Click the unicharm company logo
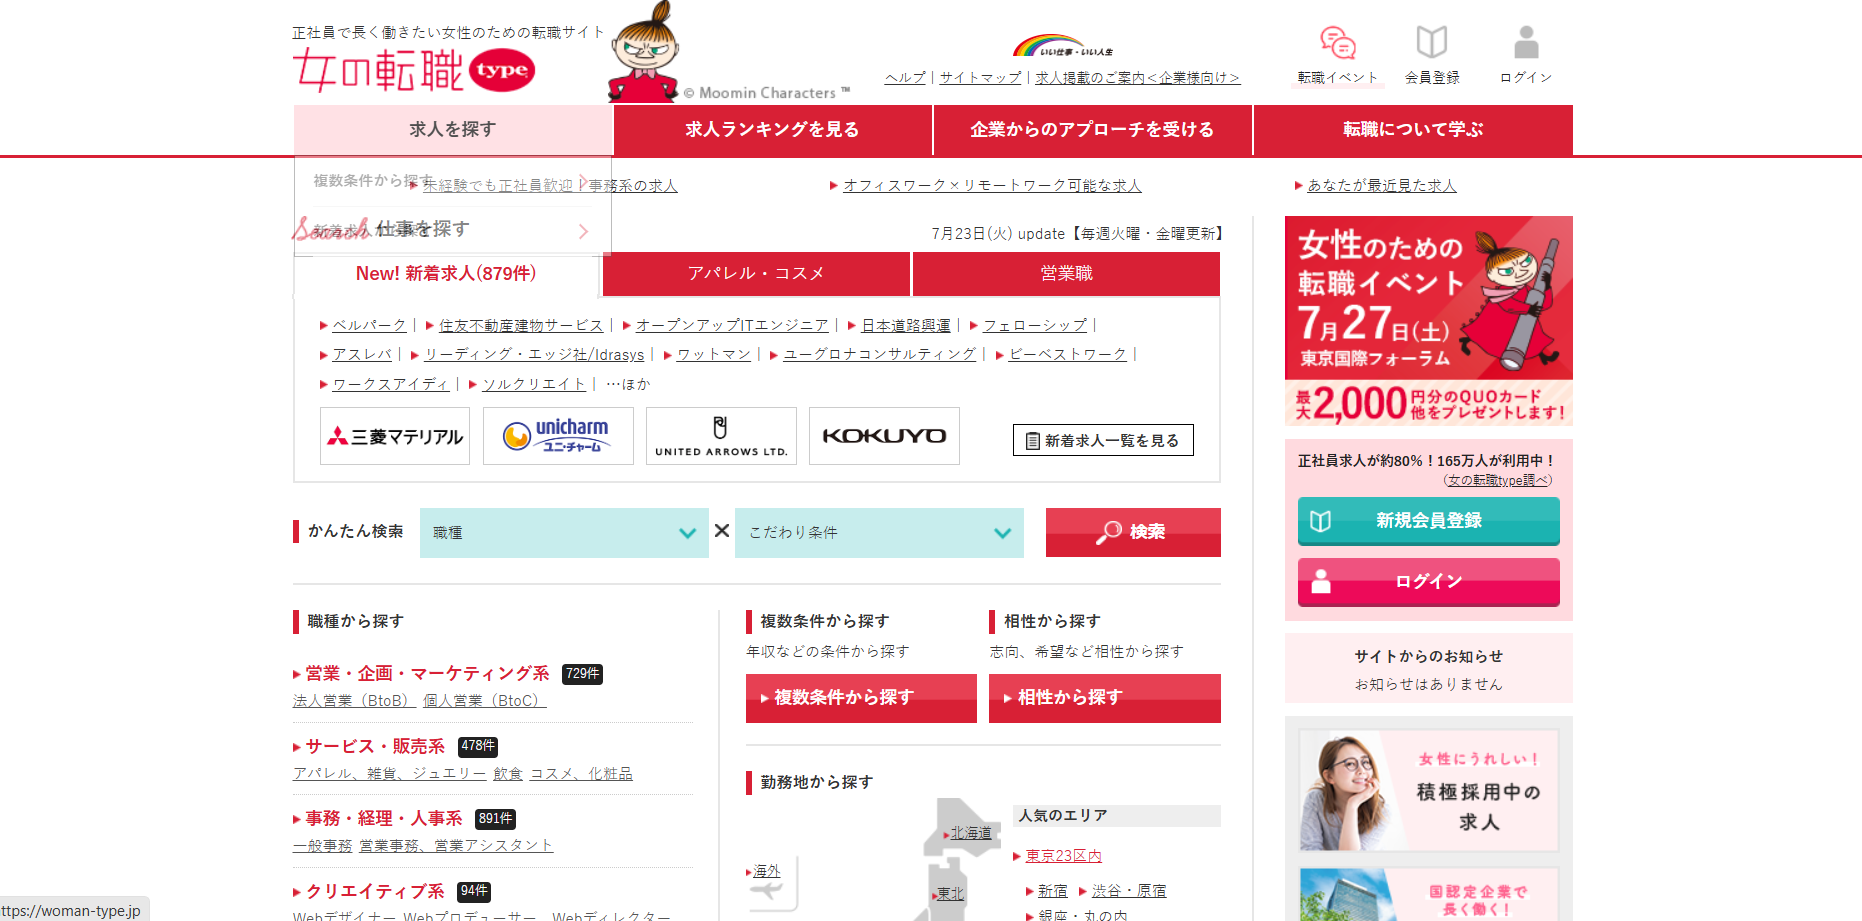The height and width of the screenshot is (921, 1862). 558,436
